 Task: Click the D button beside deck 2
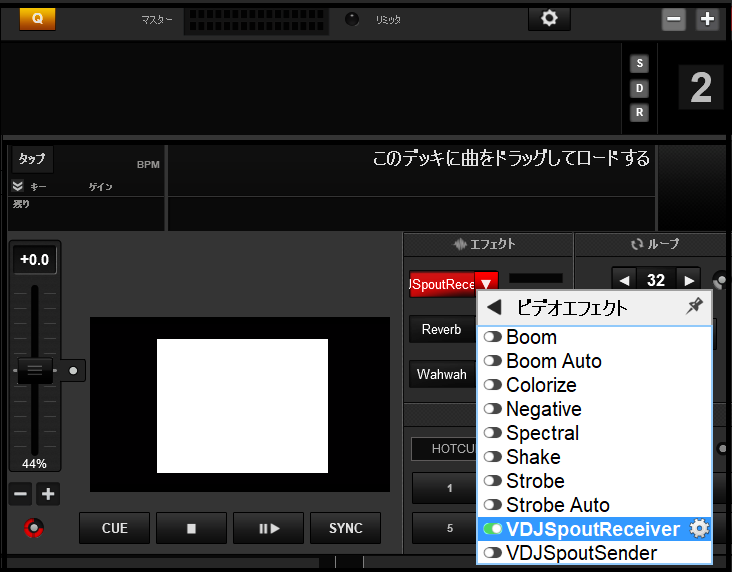click(x=640, y=88)
